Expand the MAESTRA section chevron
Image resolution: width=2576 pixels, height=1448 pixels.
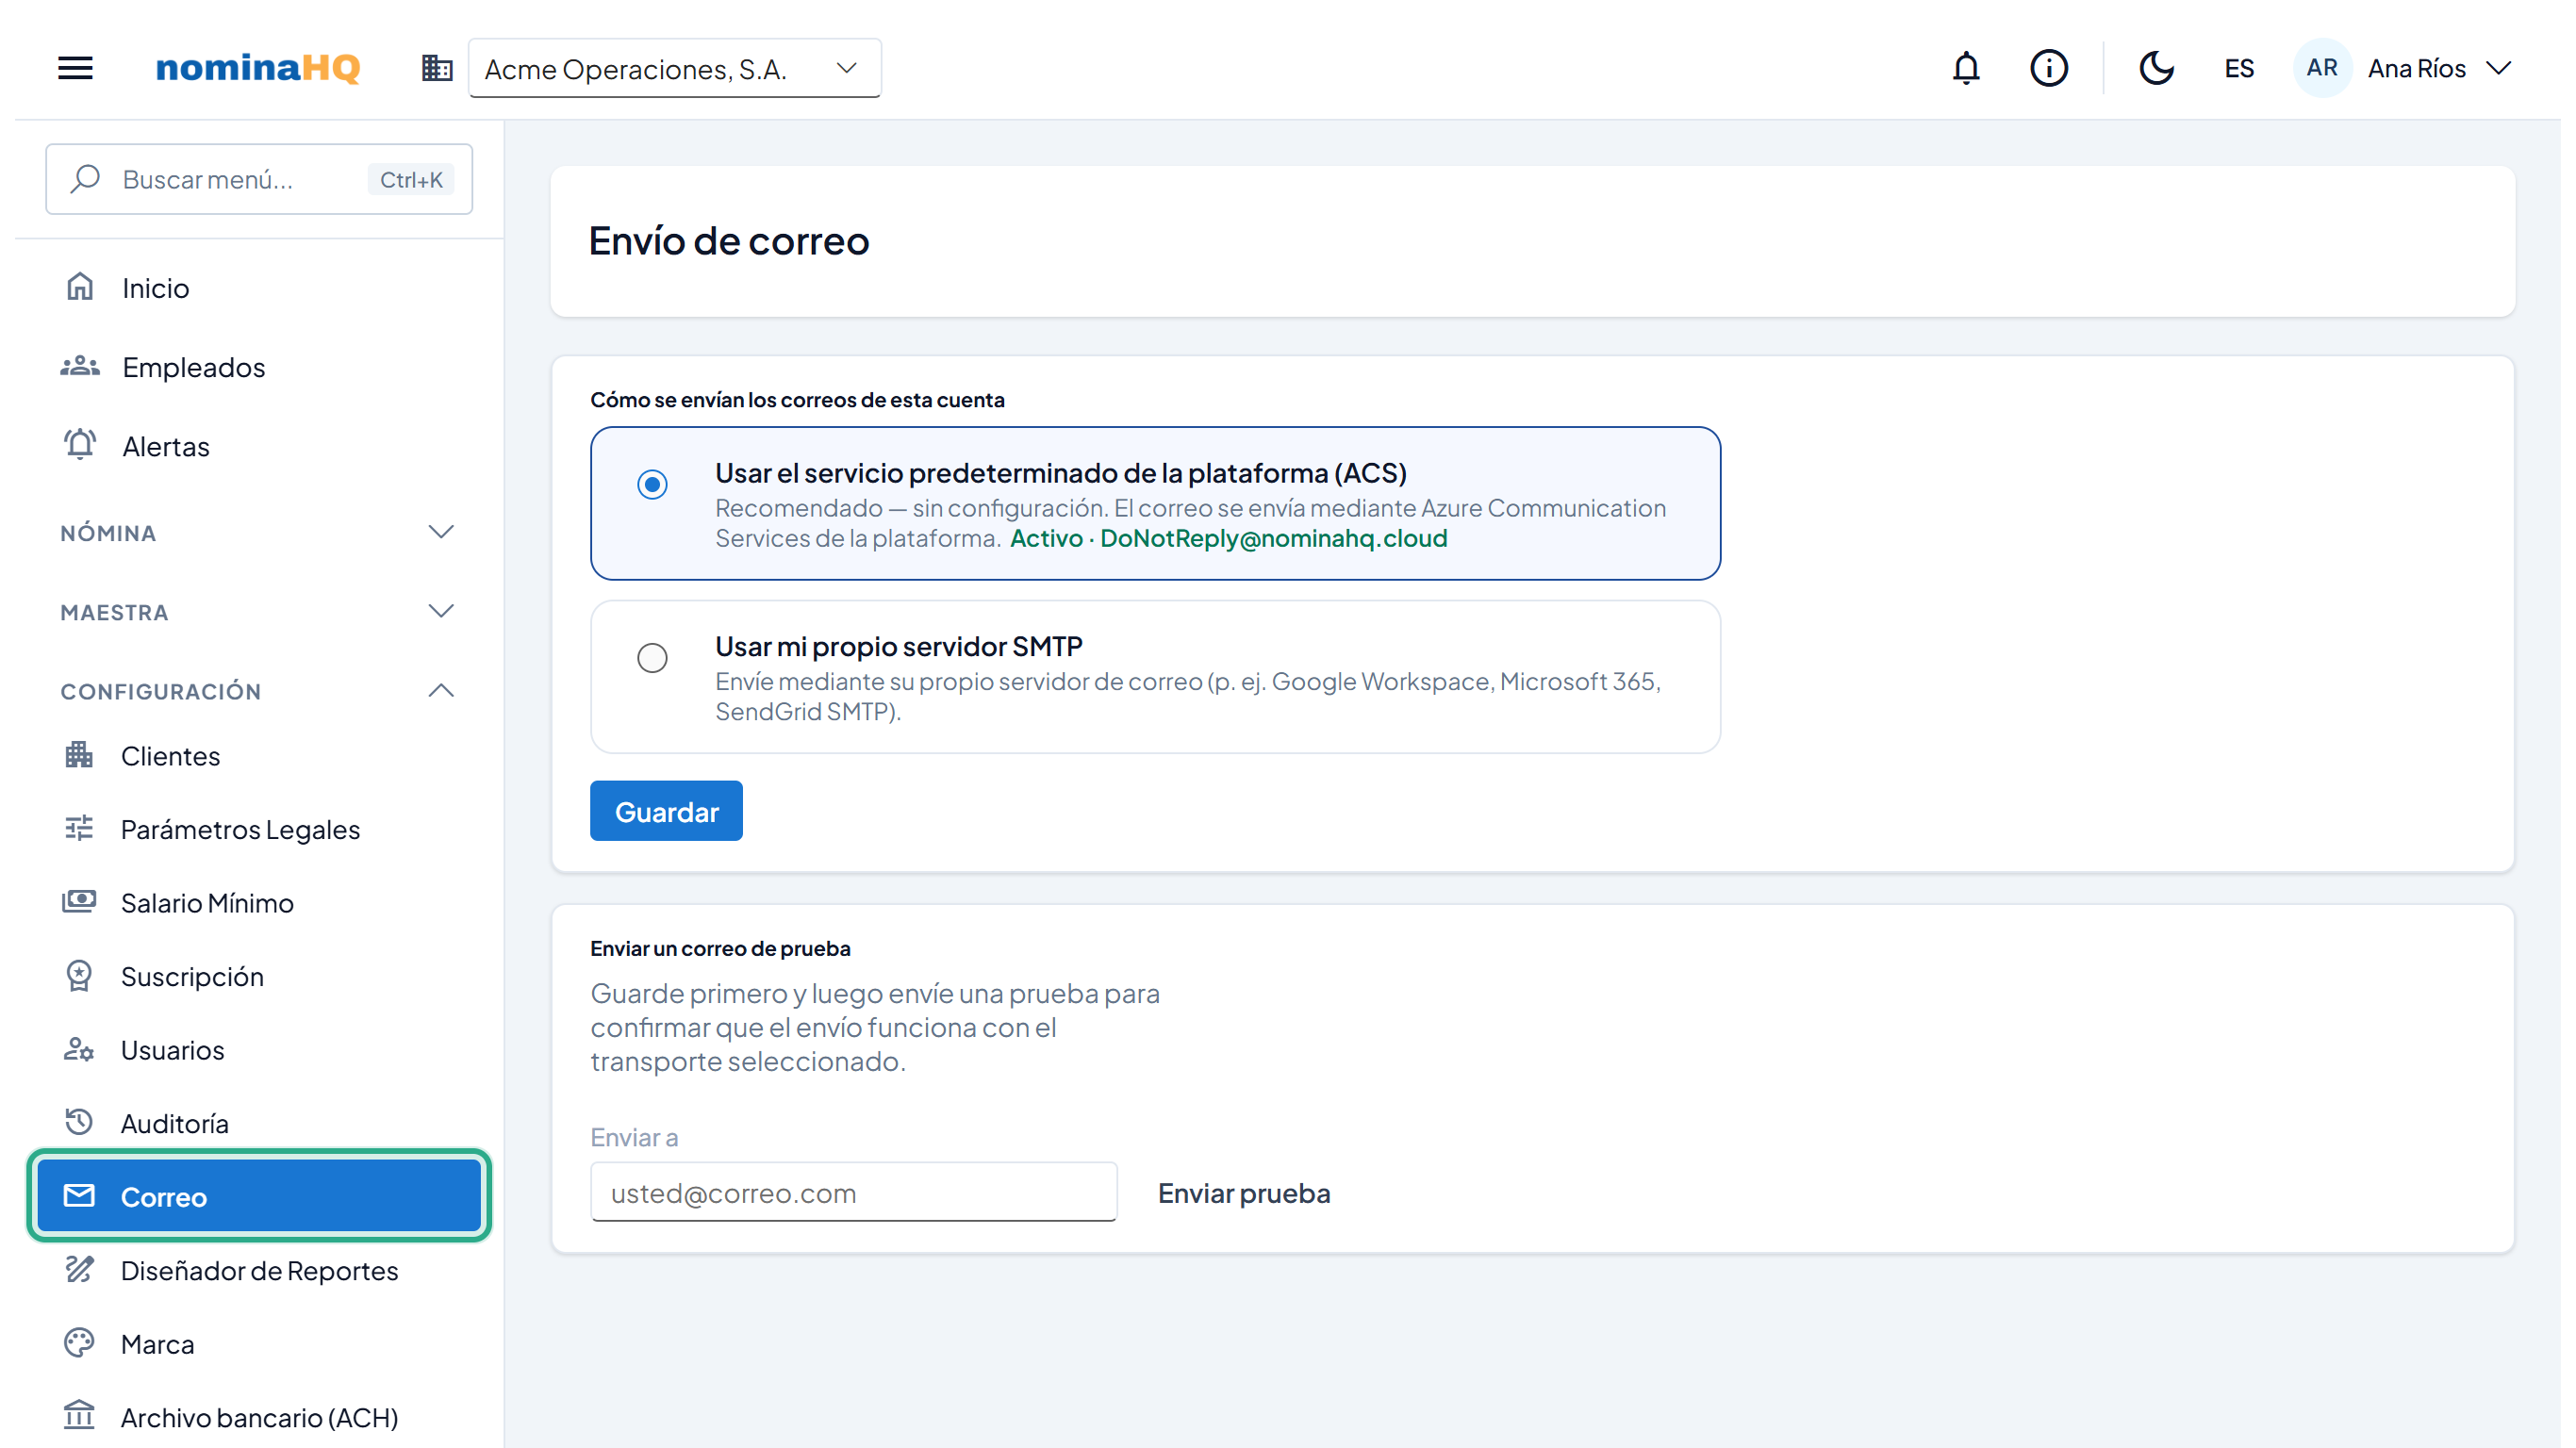[441, 611]
